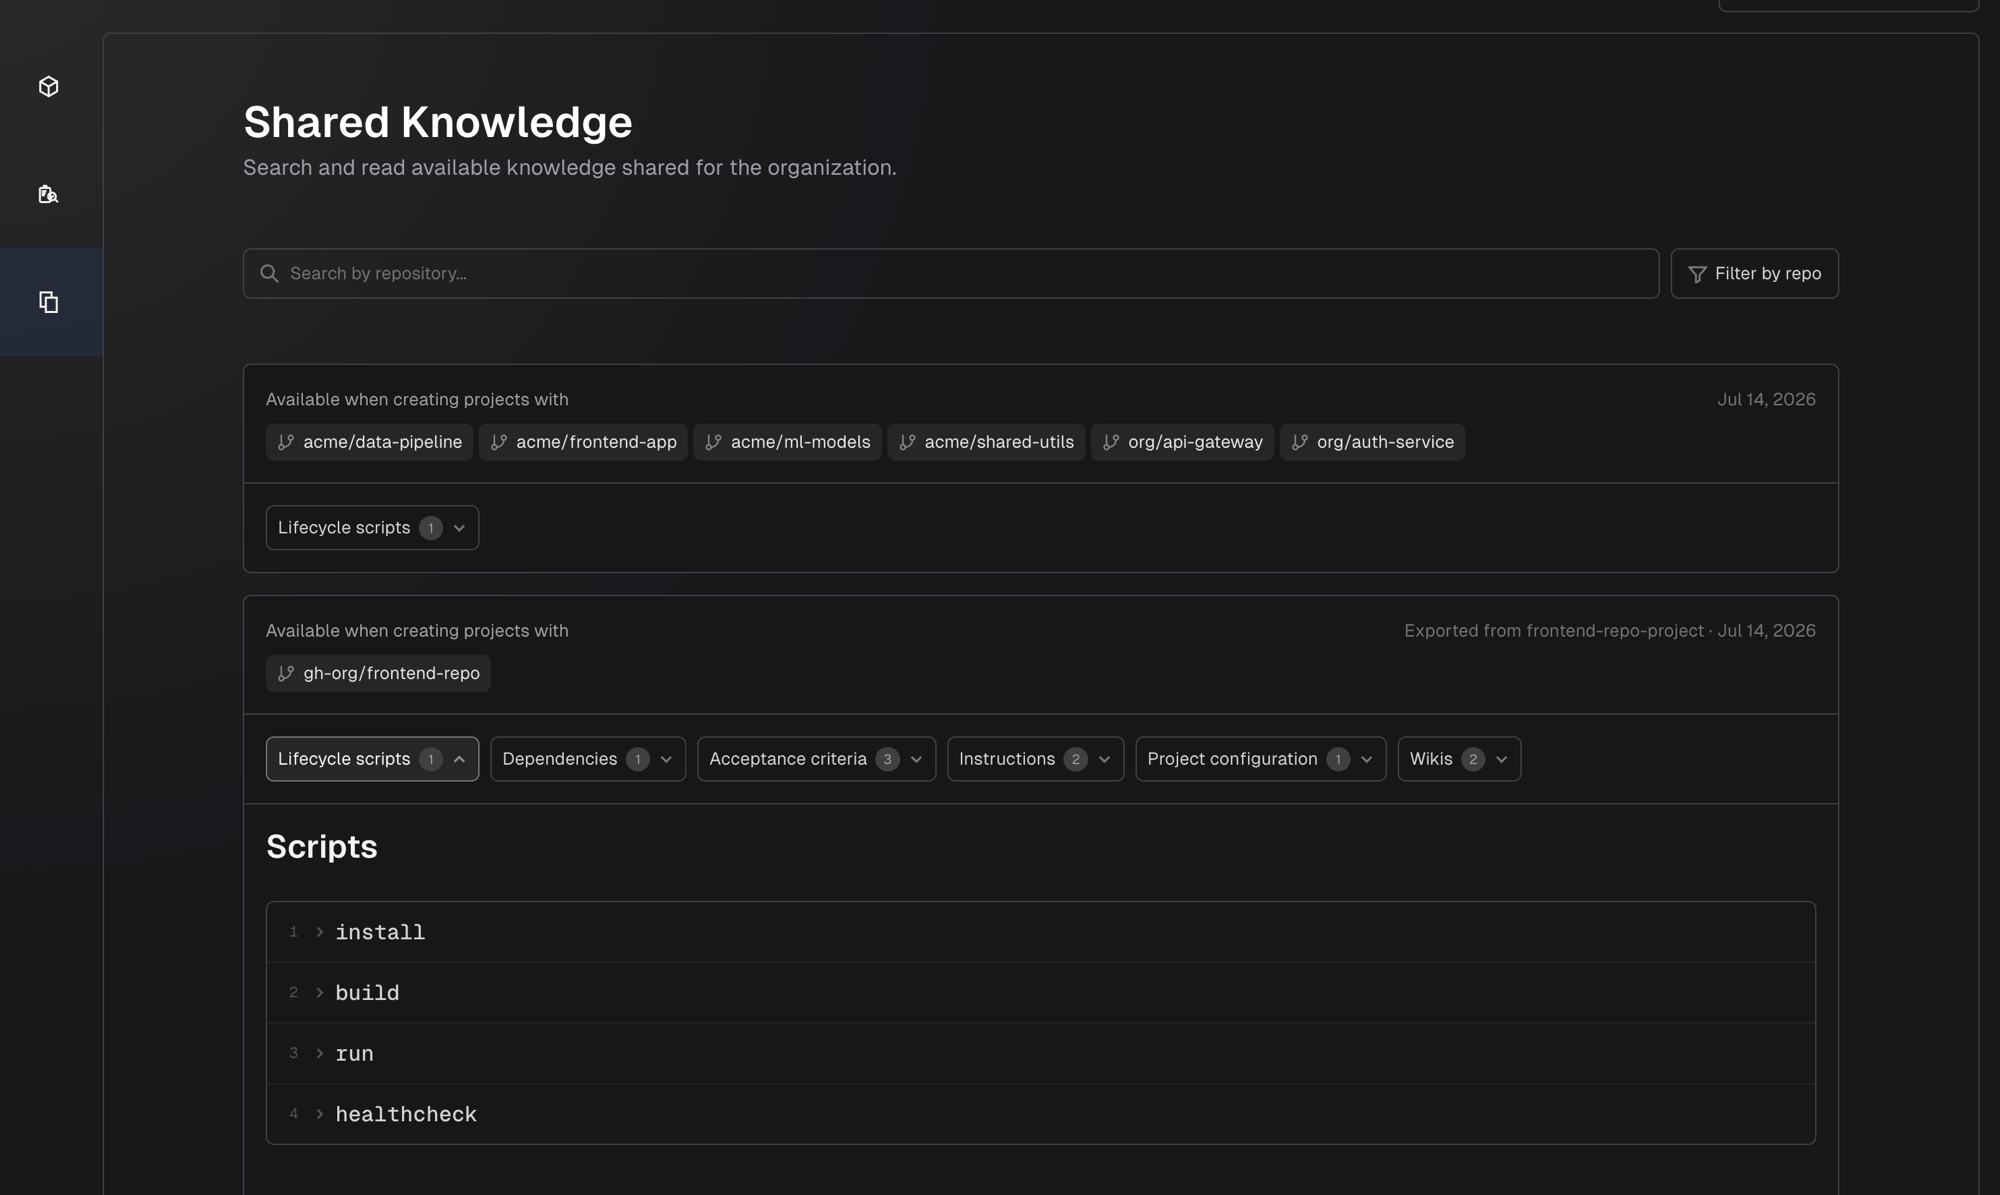The width and height of the screenshot is (2000, 1195).
Task: Expand the run script row
Action: (1040, 1053)
